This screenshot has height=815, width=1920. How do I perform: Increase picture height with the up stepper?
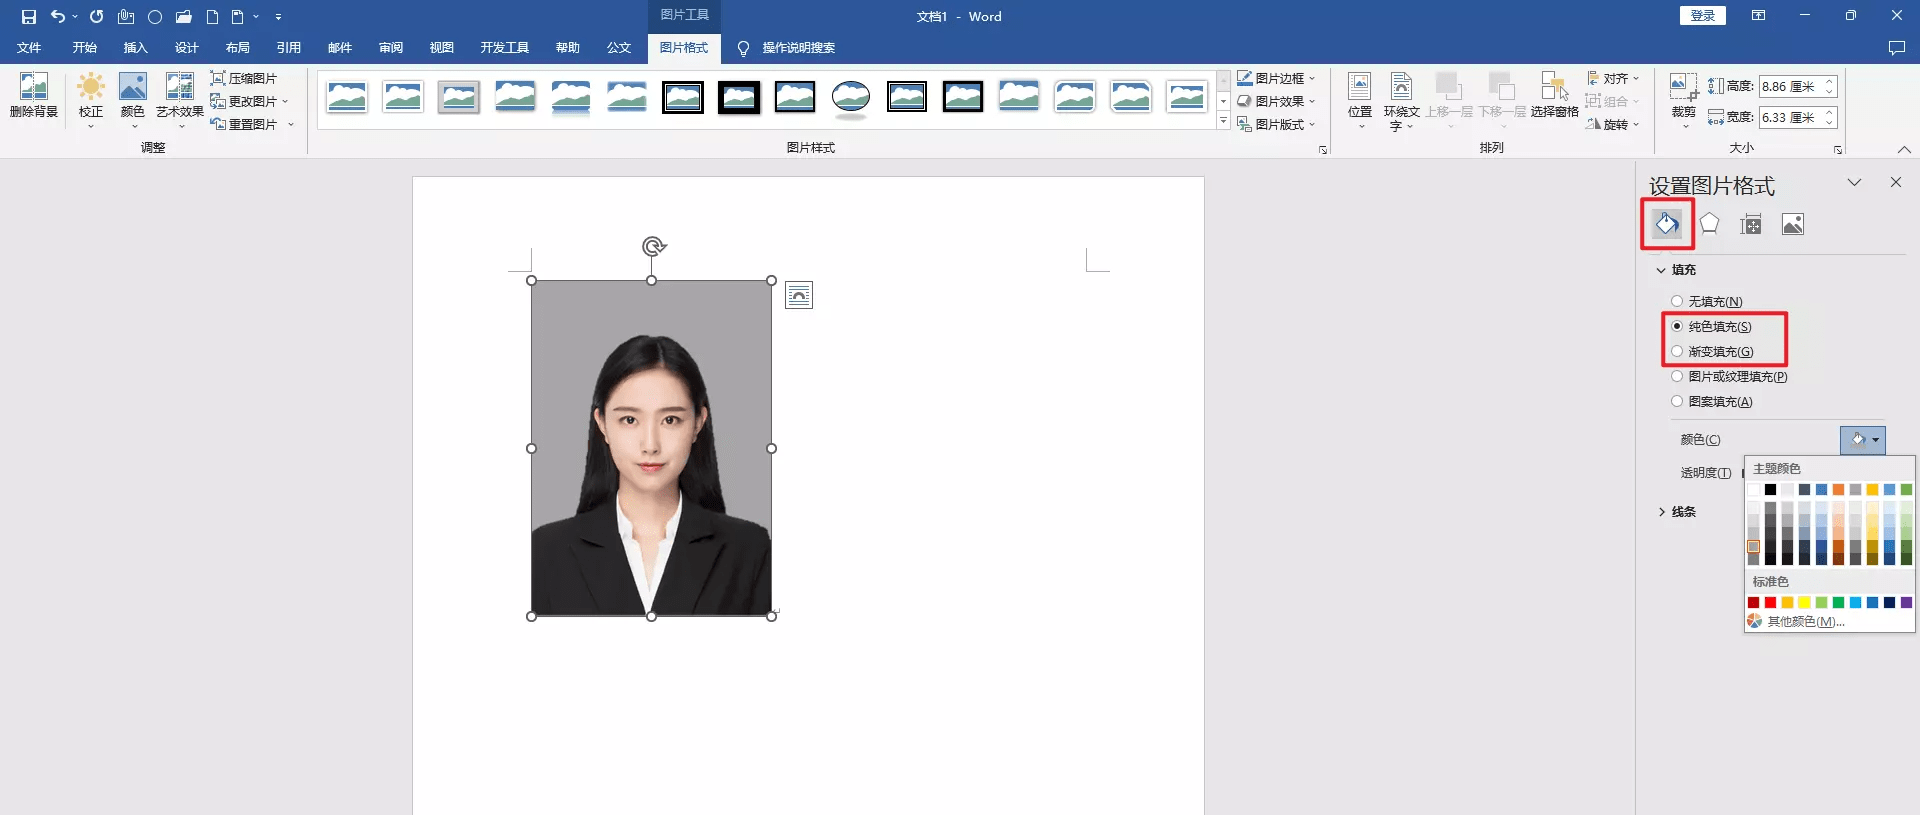[1830, 82]
